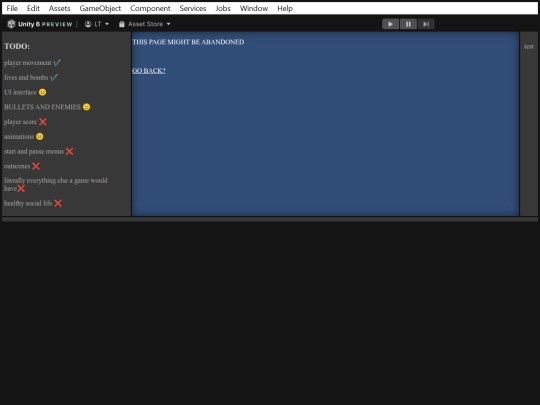The height and width of the screenshot is (405, 540).
Task: Open the Help menu
Action: (x=285, y=8)
